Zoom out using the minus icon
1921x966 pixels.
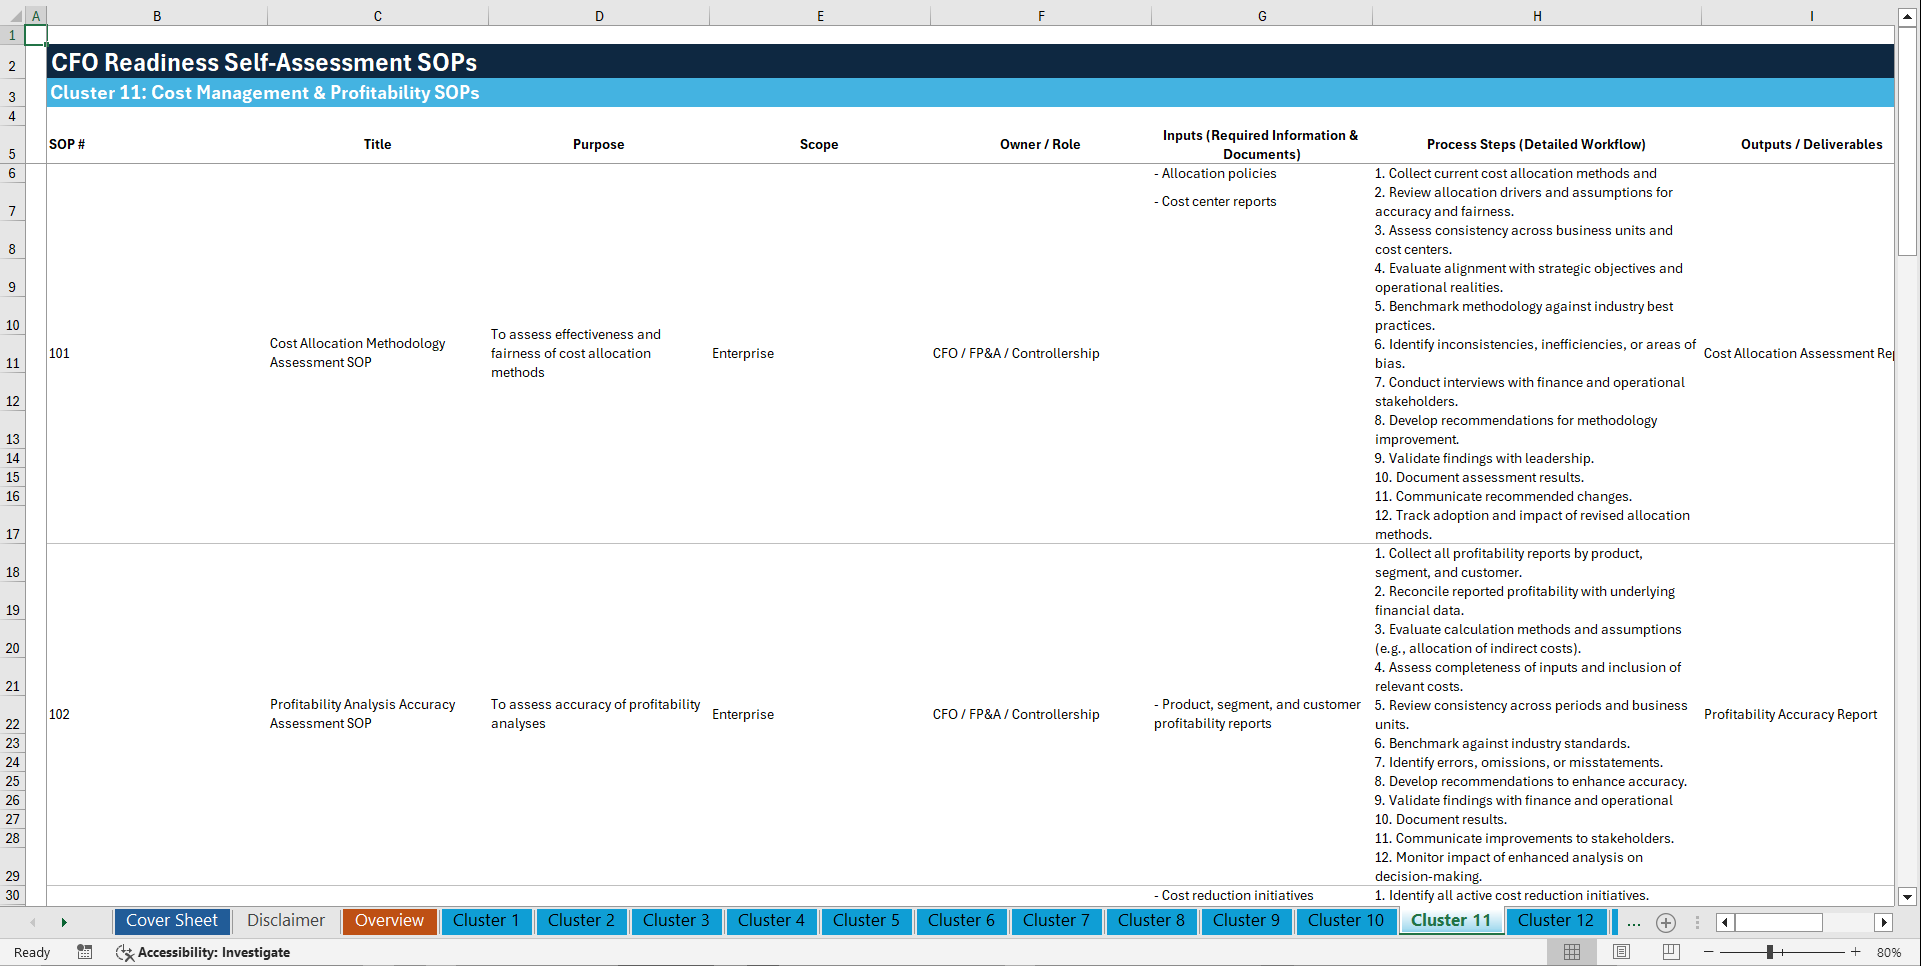[1710, 952]
